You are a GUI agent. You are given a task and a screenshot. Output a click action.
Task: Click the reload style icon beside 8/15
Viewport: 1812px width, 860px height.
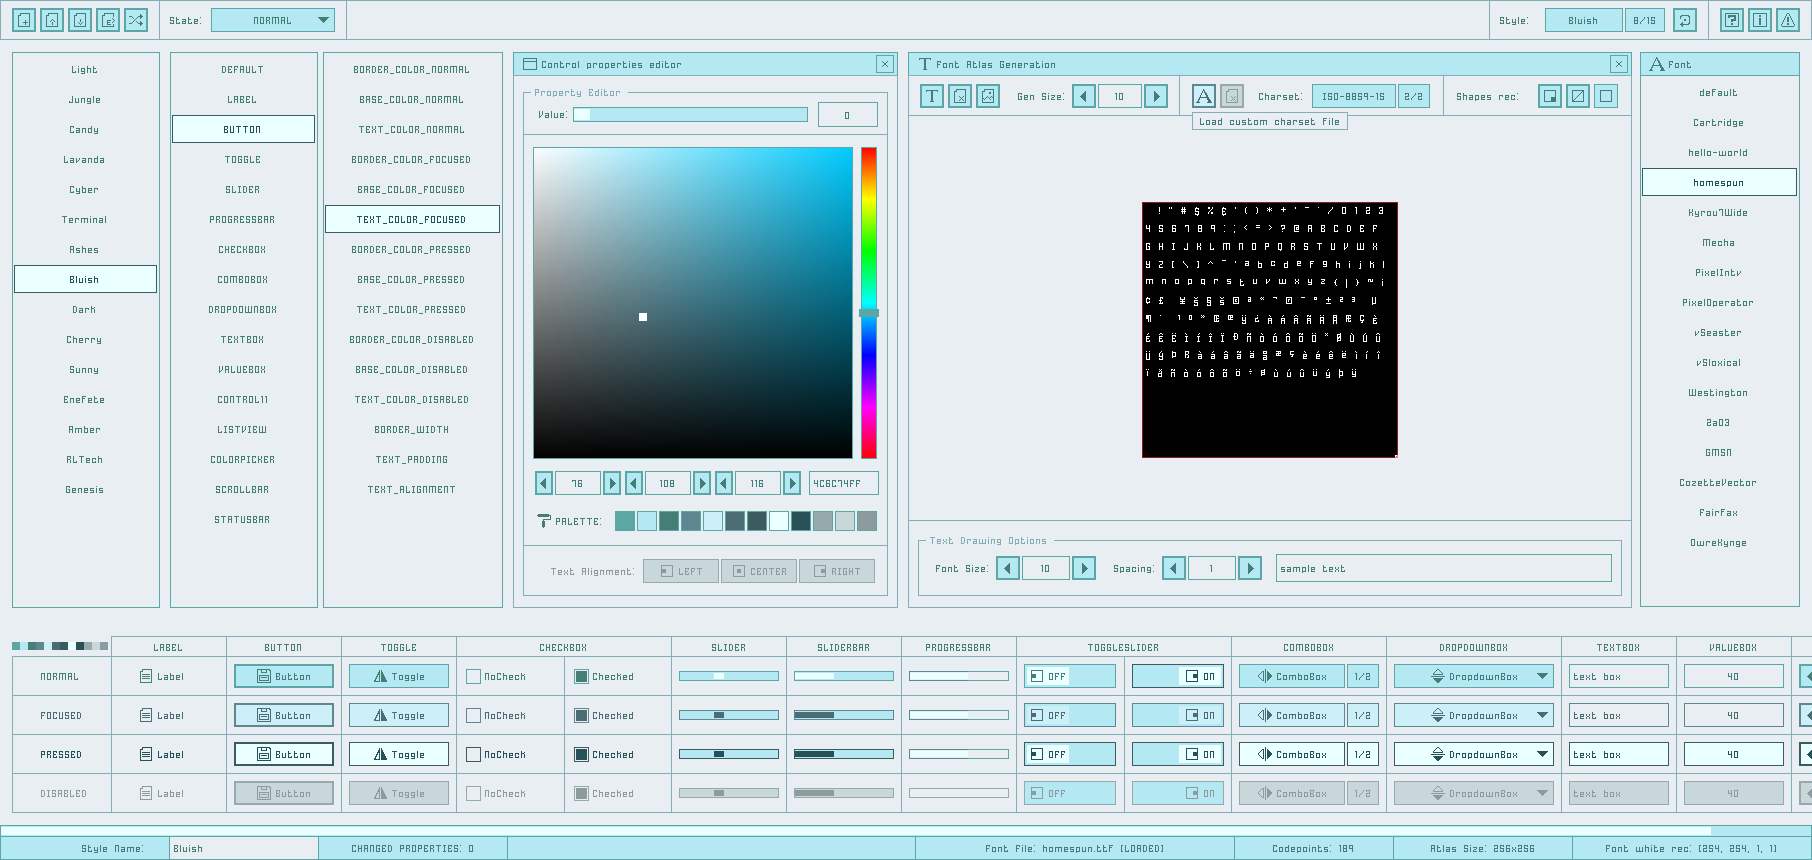tap(1685, 20)
